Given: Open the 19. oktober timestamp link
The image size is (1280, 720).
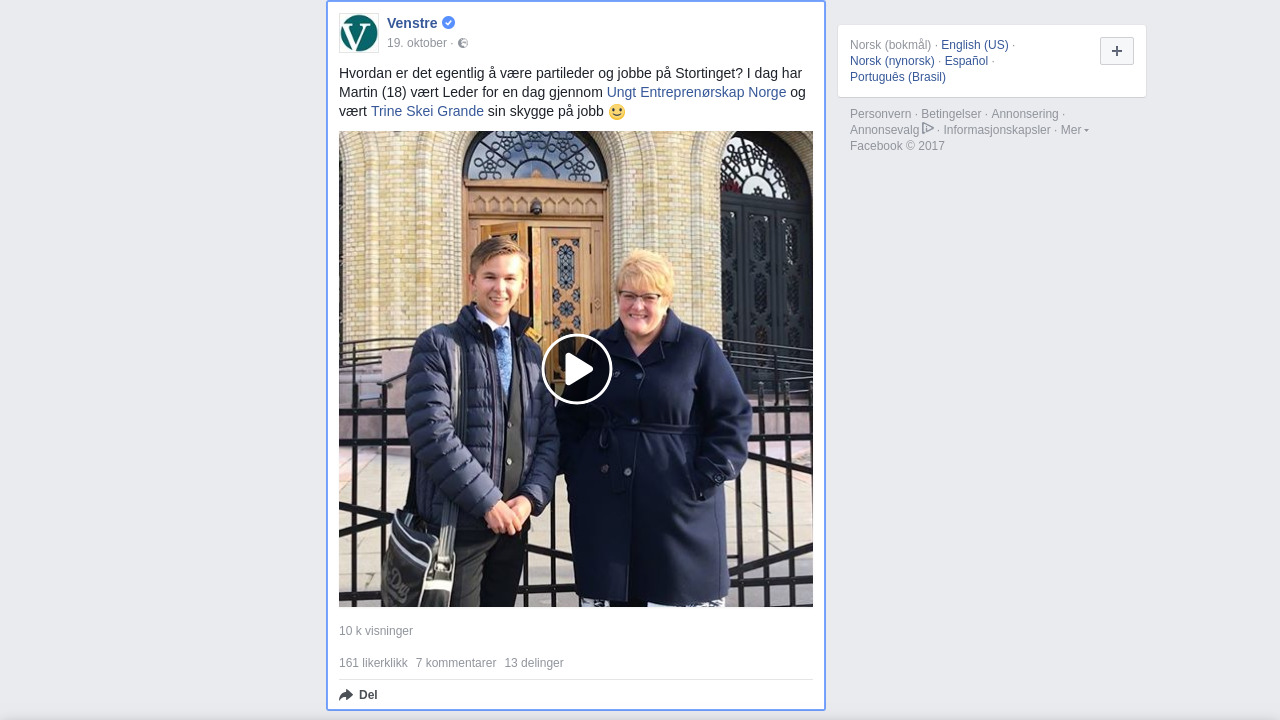Looking at the screenshot, I should coord(417,43).
